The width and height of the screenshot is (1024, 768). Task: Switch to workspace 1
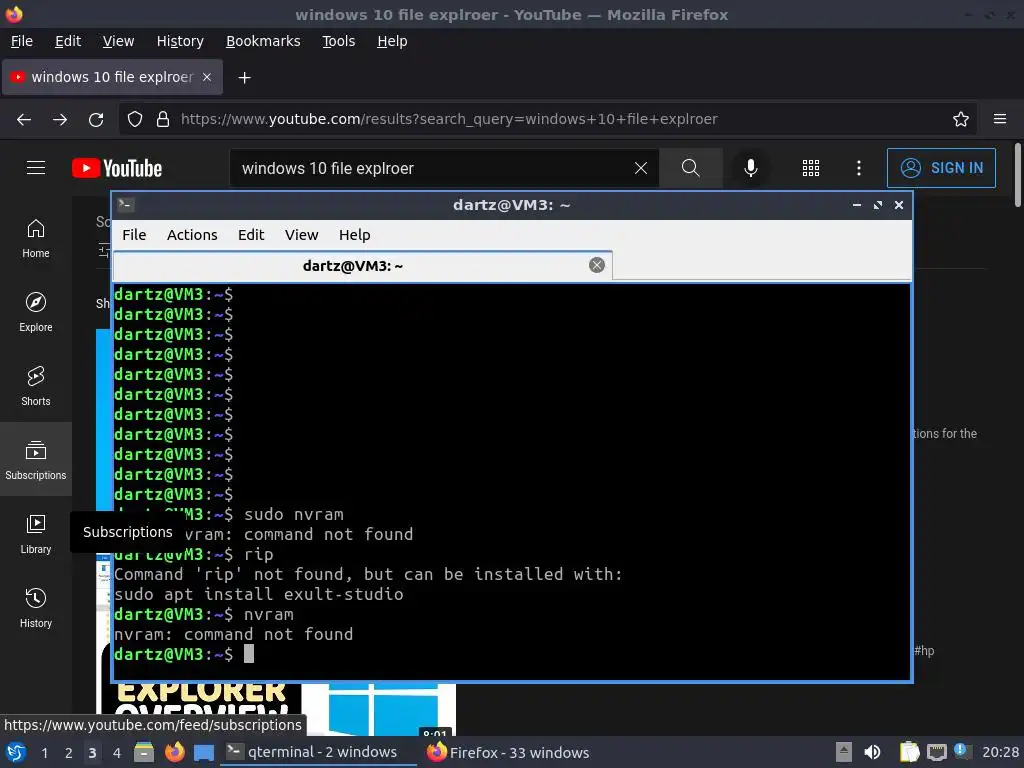[44, 753]
